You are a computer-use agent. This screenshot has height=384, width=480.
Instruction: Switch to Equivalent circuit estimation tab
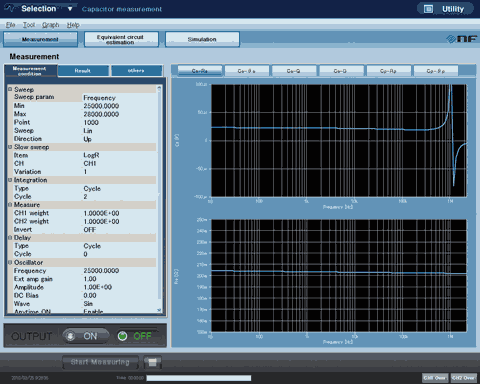pyautogui.click(x=121, y=39)
